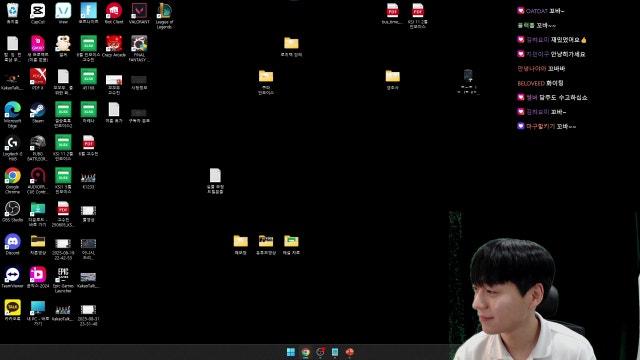
Task: Select the 2025-08-19 22-42-53 video file
Action: pos(63,249)
